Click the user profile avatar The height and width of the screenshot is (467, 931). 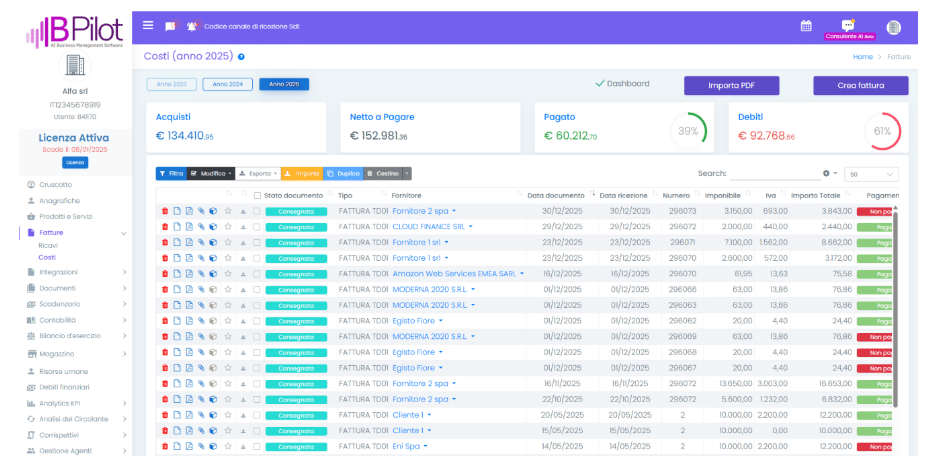click(893, 27)
